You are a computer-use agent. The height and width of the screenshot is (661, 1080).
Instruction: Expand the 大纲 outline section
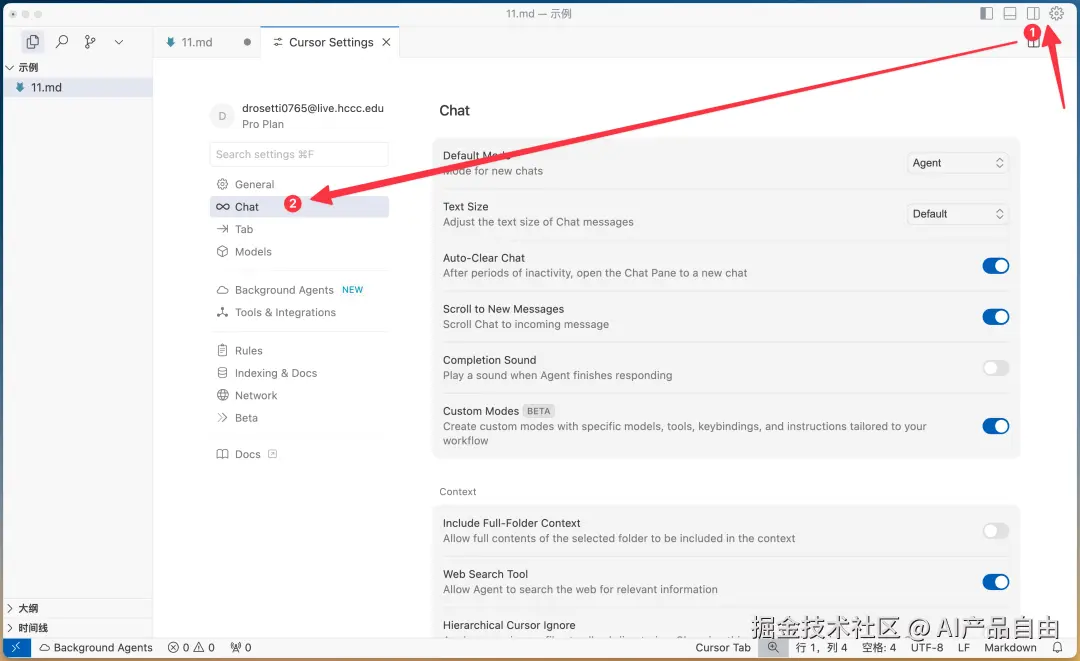click(x=77, y=608)
